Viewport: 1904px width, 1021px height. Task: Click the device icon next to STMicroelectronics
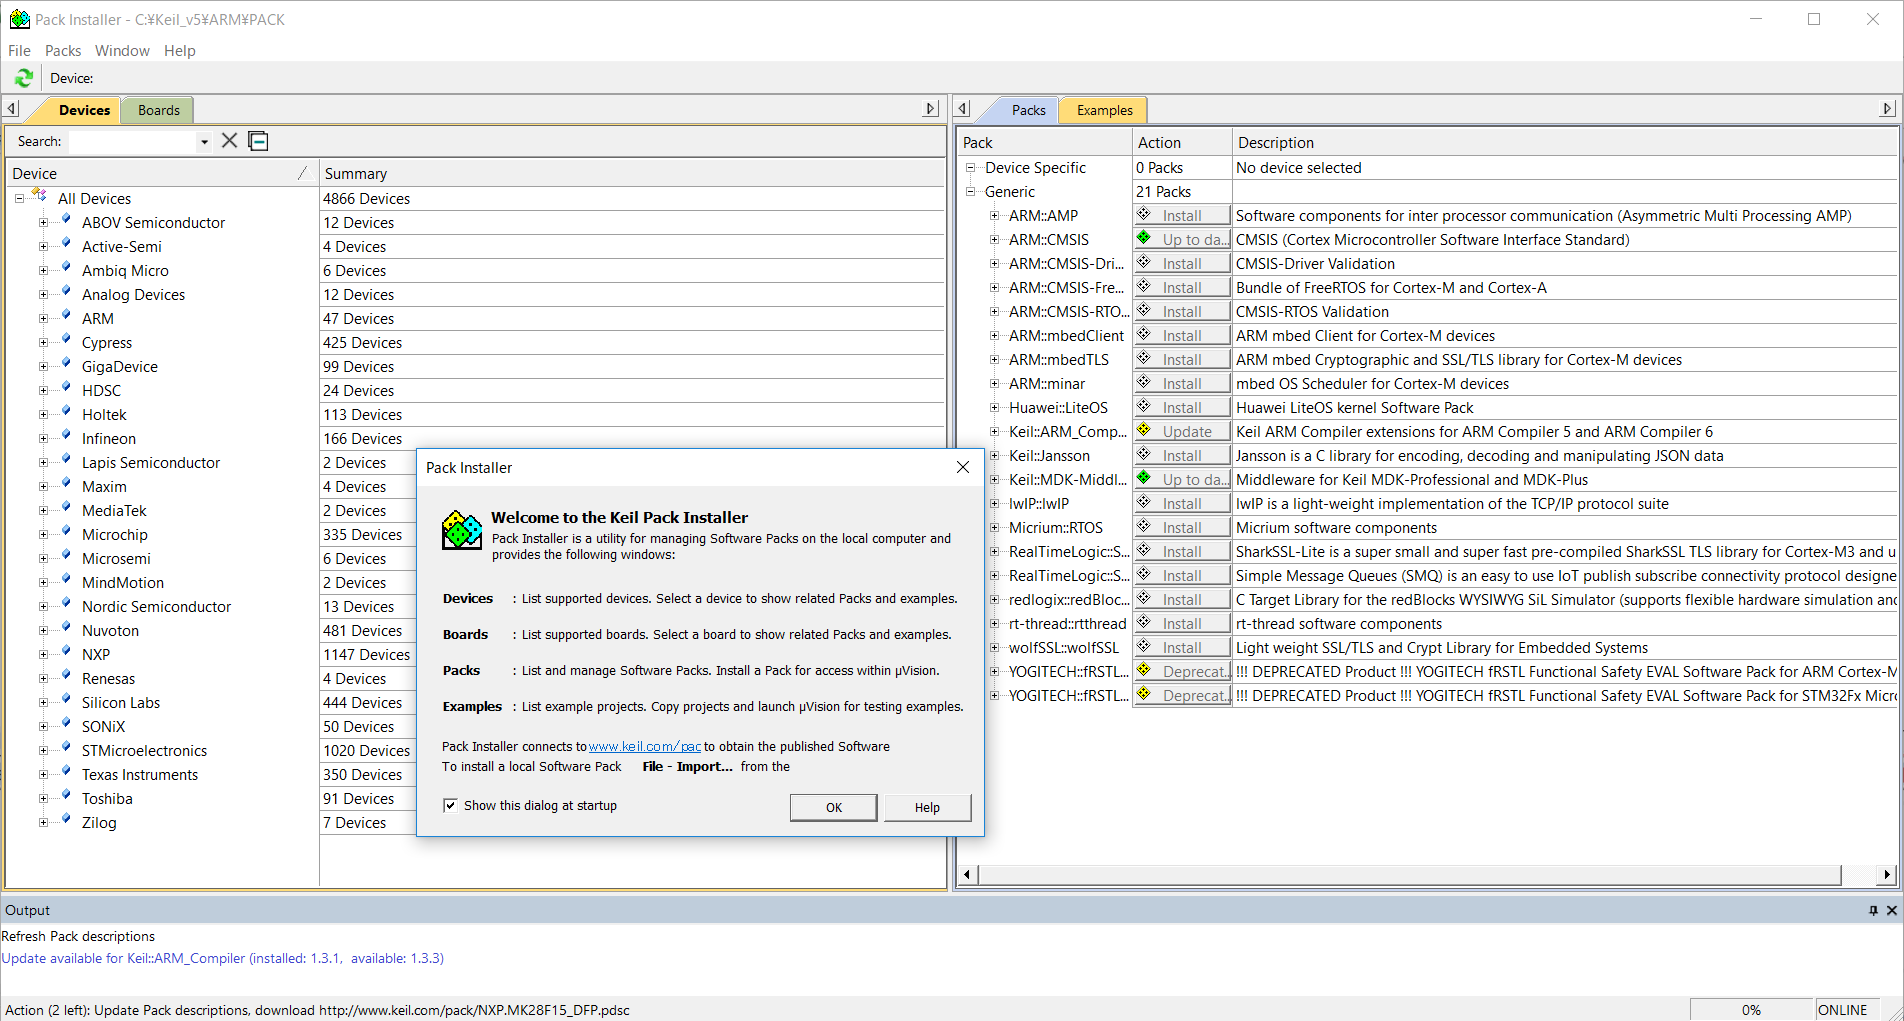click(65, 749)
